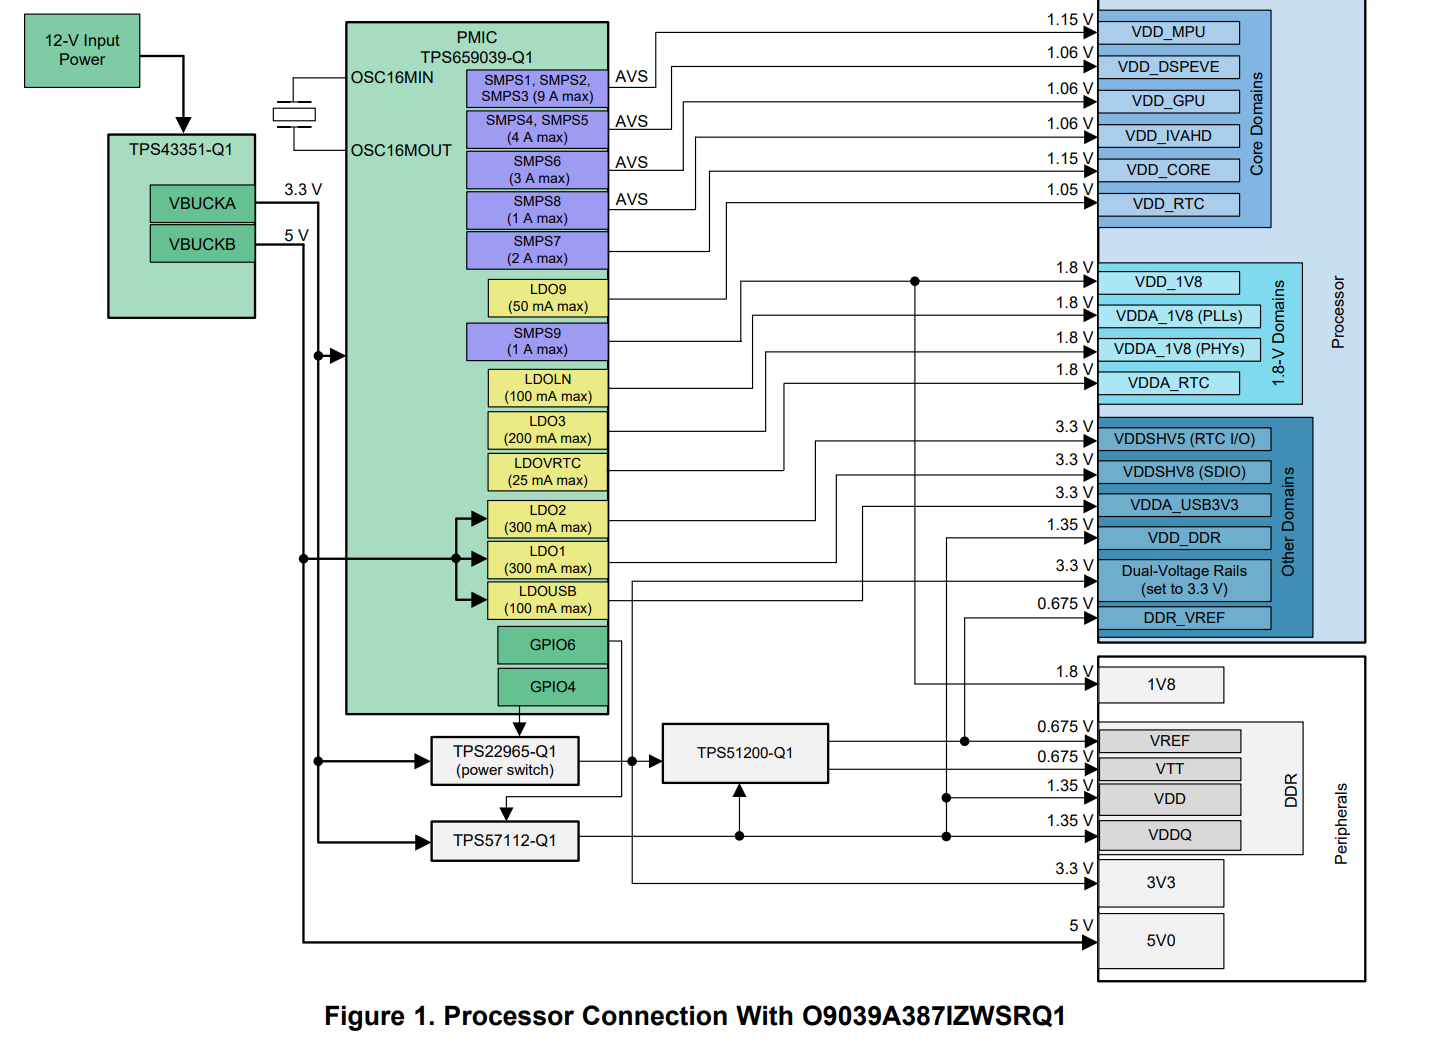Select the SMPS4, SMPS5 block

click(537, 129)
